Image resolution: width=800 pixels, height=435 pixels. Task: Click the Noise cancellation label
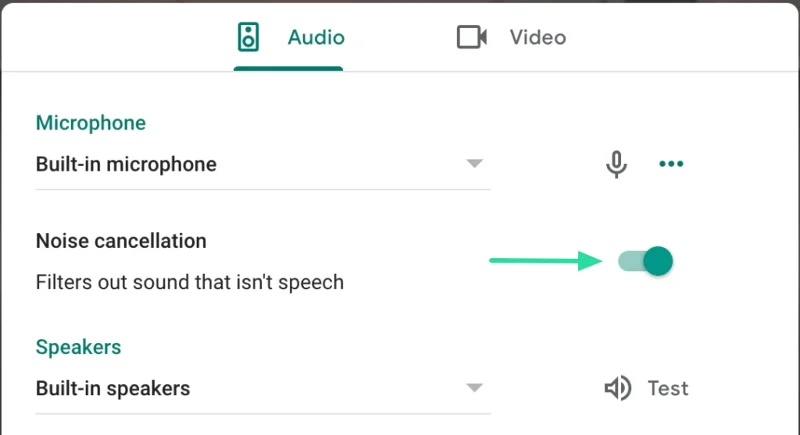(121, 241)
